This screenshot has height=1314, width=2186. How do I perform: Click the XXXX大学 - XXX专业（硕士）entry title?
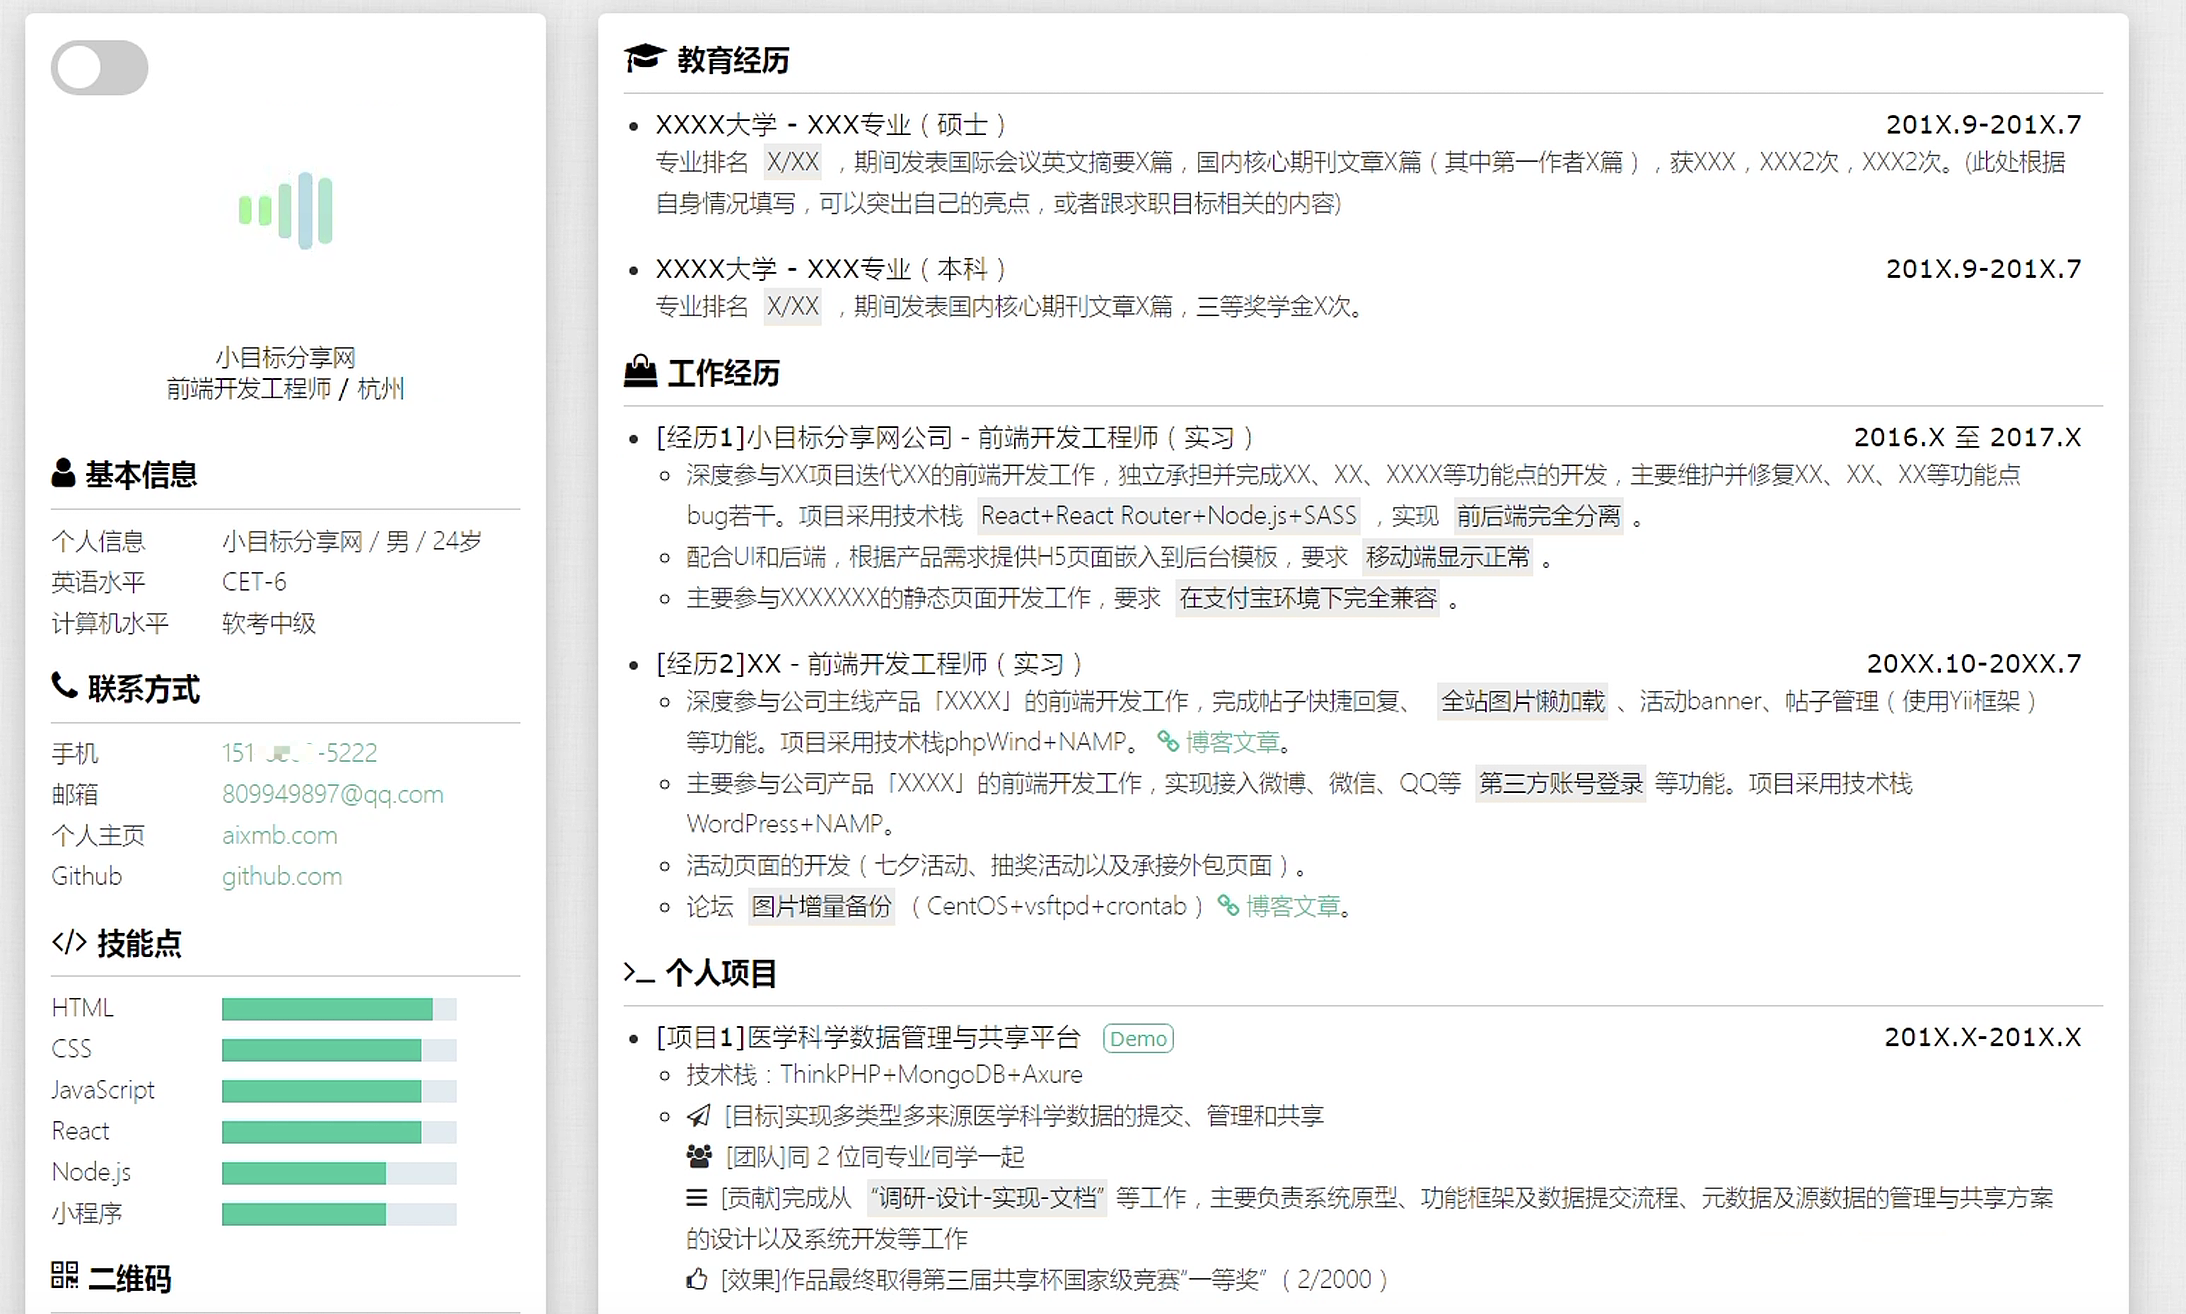click(x=832, y=125)
